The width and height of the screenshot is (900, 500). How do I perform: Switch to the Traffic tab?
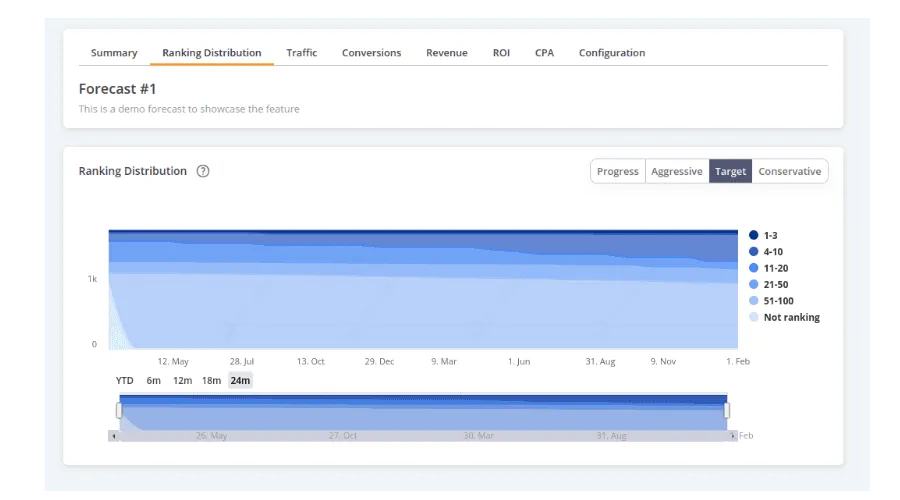click(301, 53)
